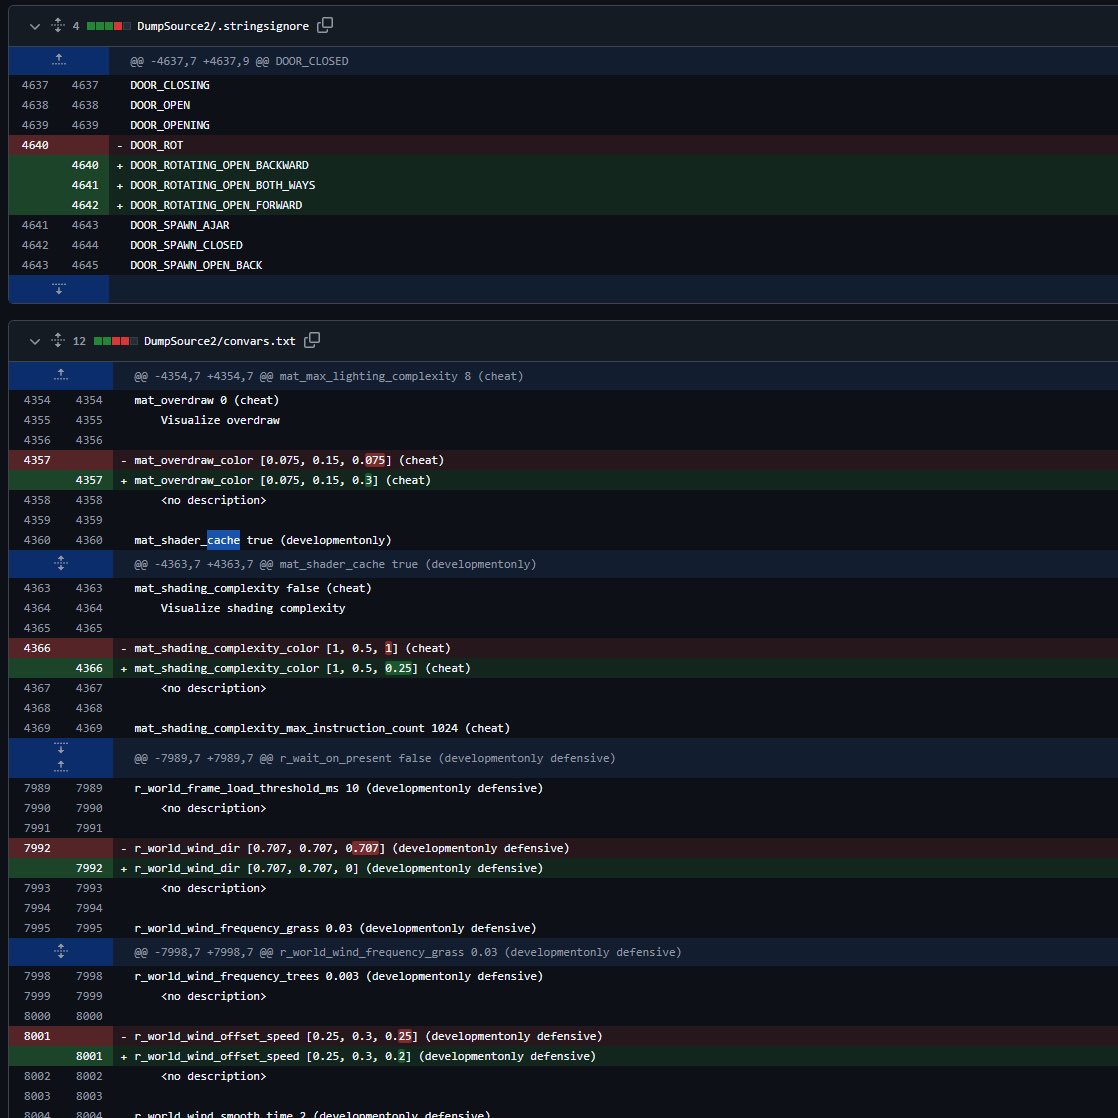Click the 'mat_overdraw 0 (cheat)' line
The height and width of the screenshot is (1118, 1118).
207,400
